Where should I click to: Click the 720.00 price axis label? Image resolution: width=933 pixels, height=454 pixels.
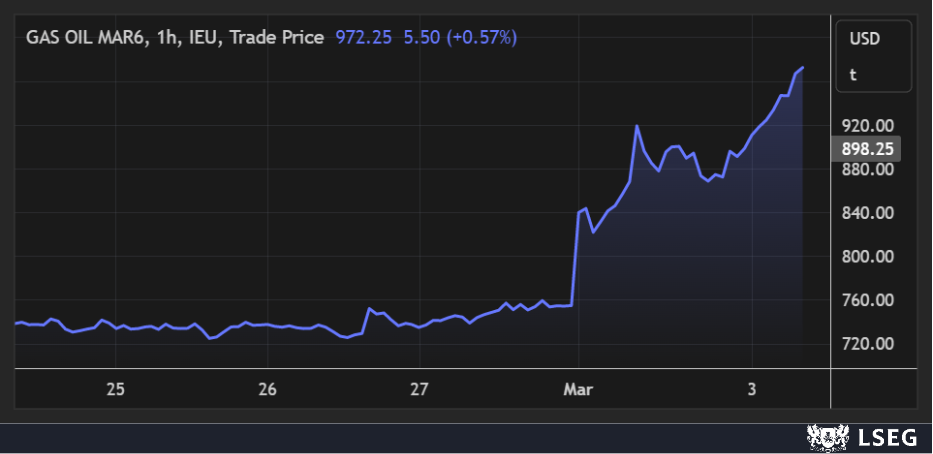coord(868,343)
